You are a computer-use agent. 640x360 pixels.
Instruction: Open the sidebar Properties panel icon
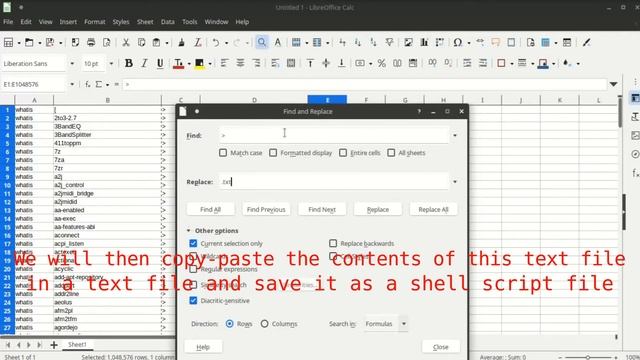[x=635, y=98]
